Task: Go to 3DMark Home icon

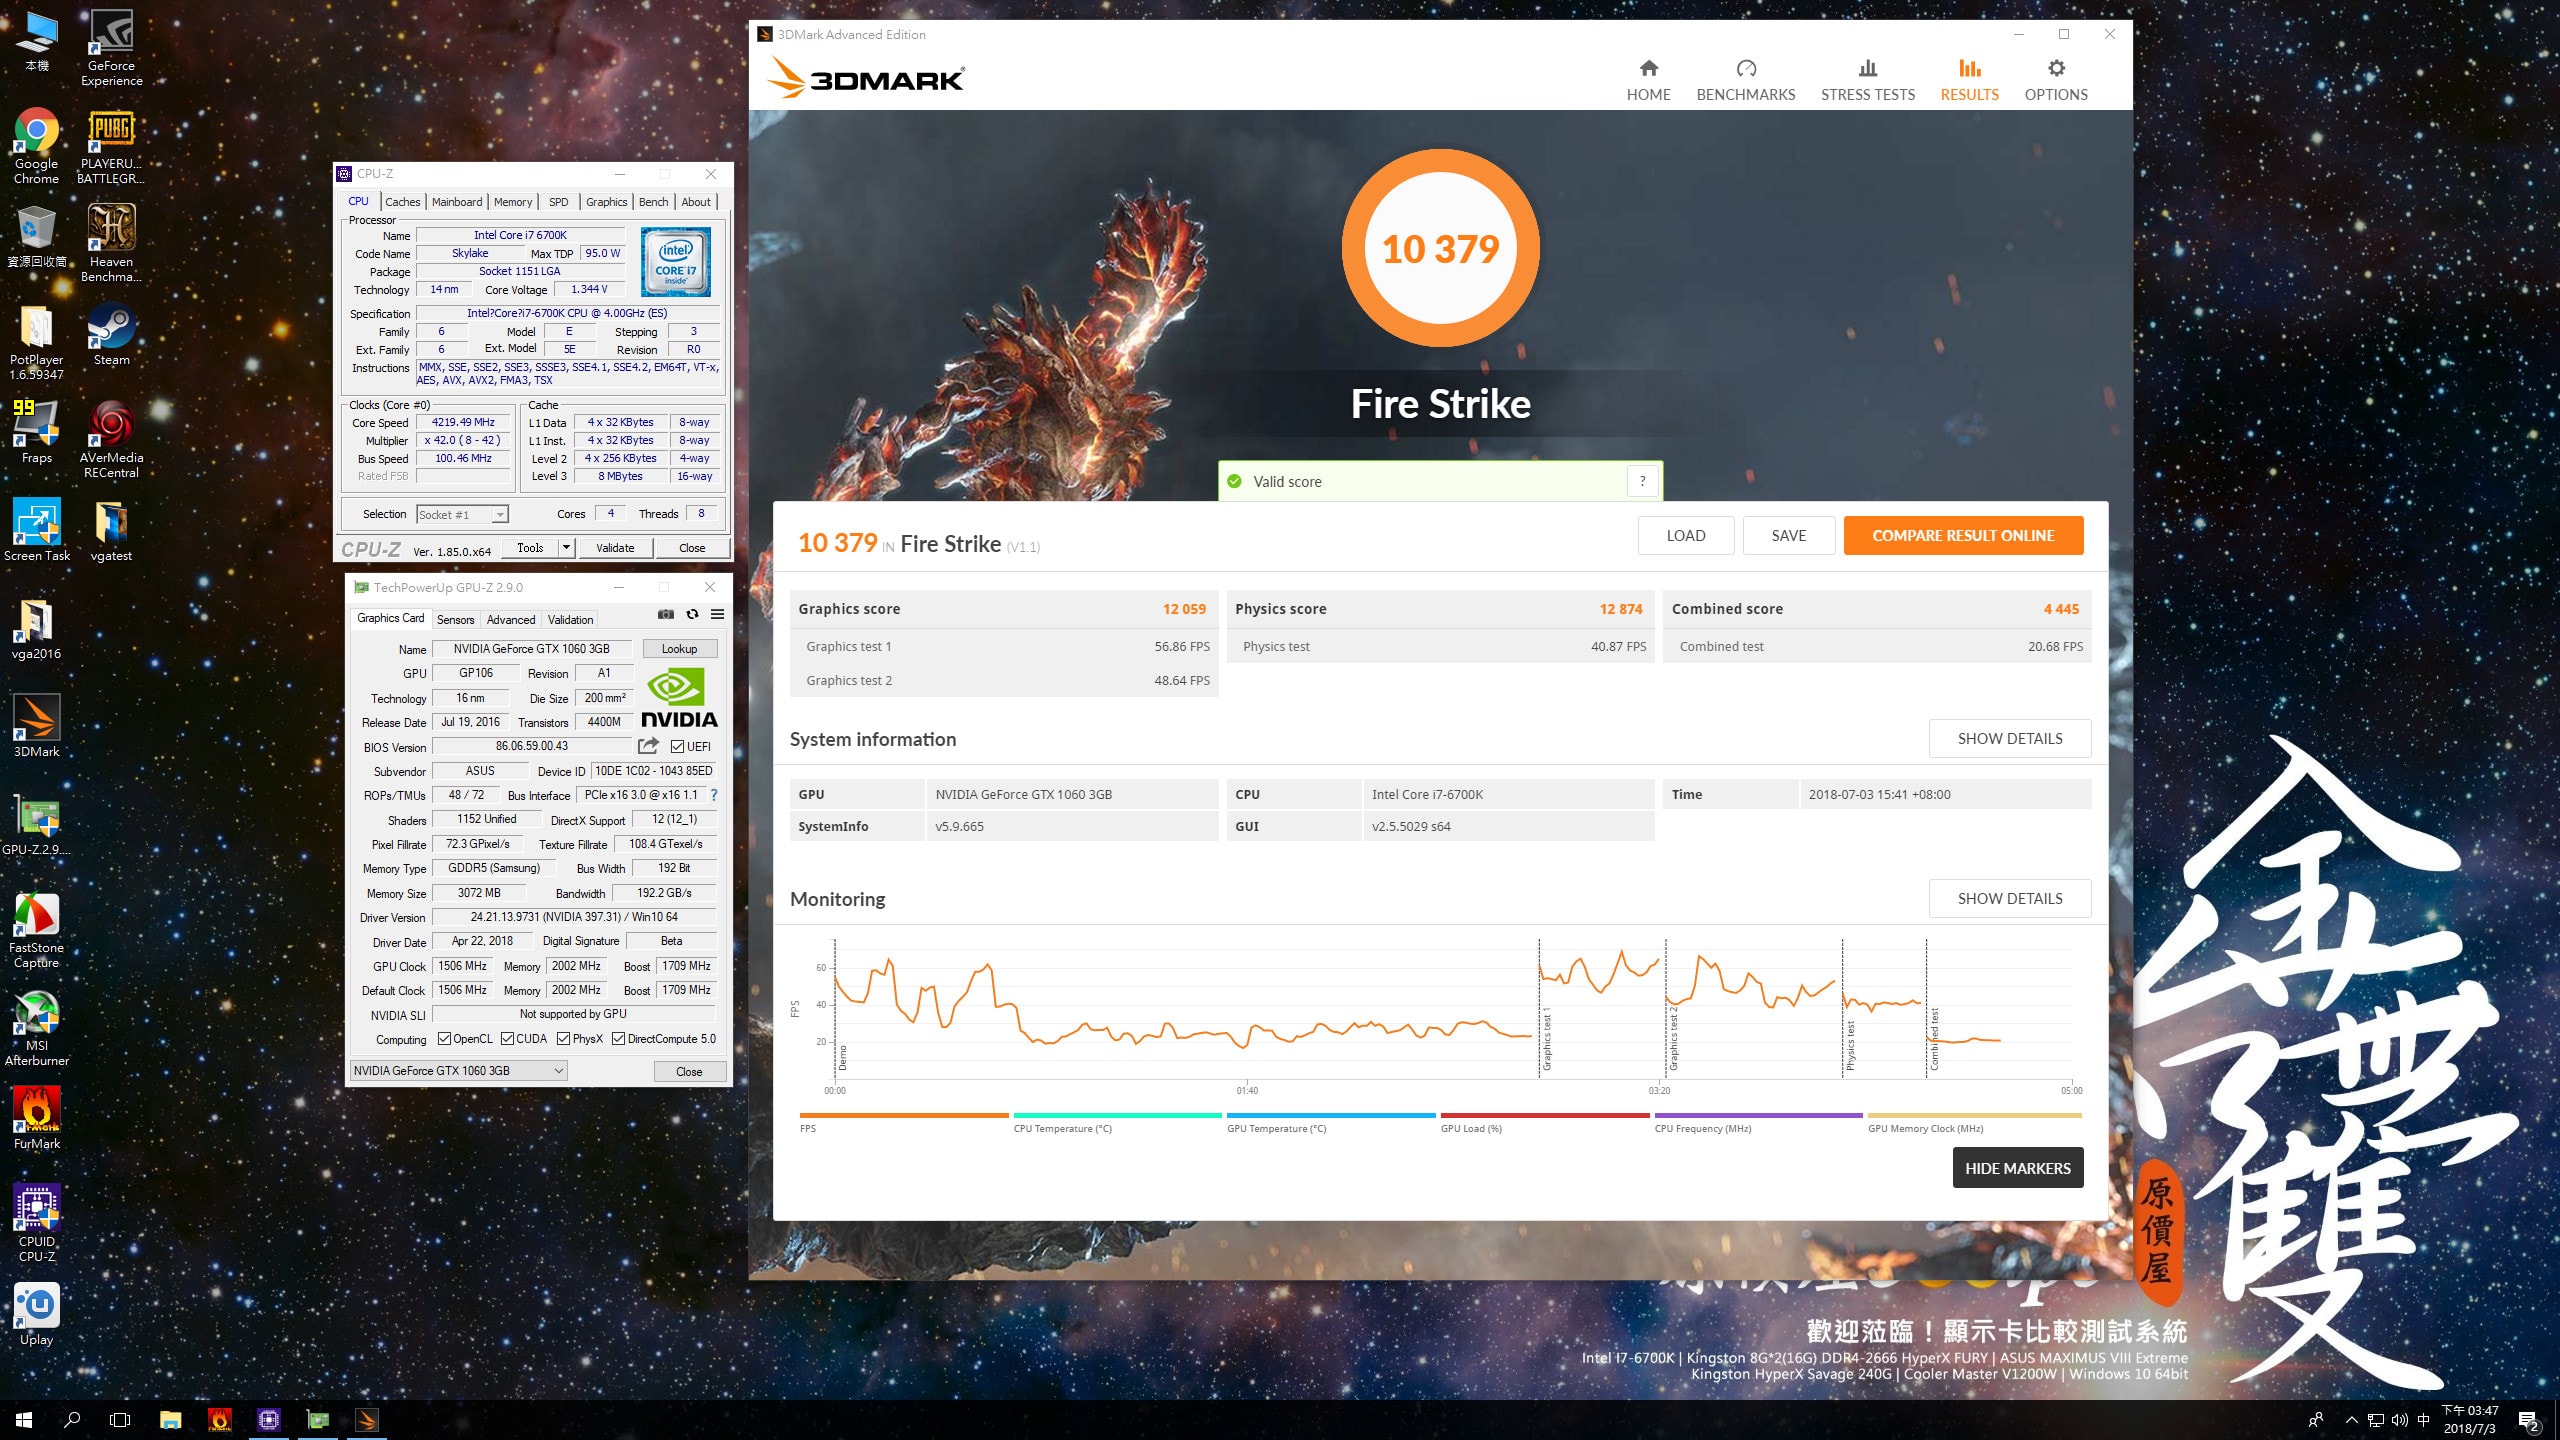Action: [1648, 69]
